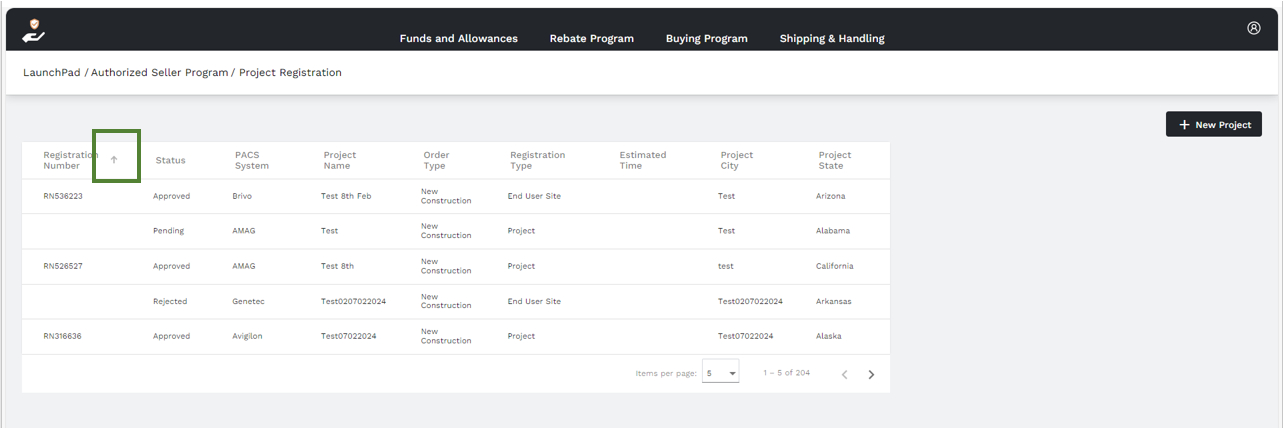Click the plus icon on New Project
This screenshot has width=1283, height=428.
[1184, 125]
